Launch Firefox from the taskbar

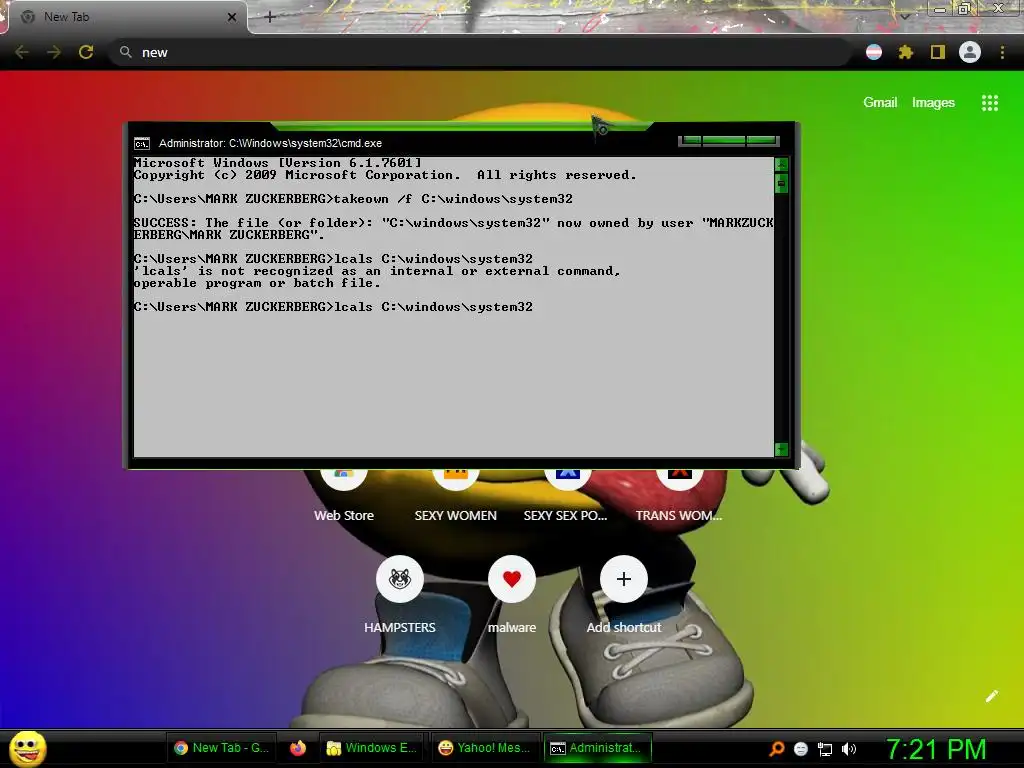click(298, 748)
